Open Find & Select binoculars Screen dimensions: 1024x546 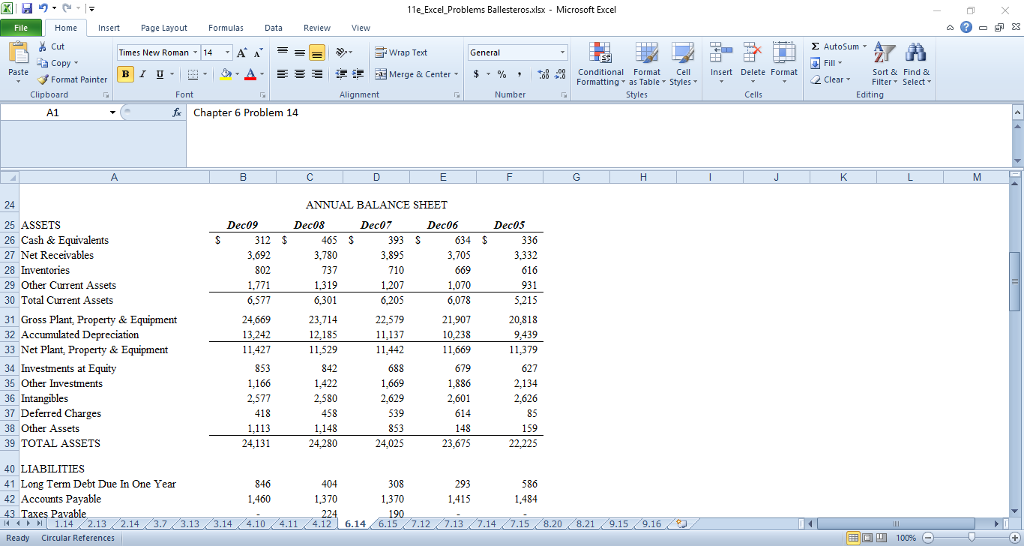click(916, 63)
